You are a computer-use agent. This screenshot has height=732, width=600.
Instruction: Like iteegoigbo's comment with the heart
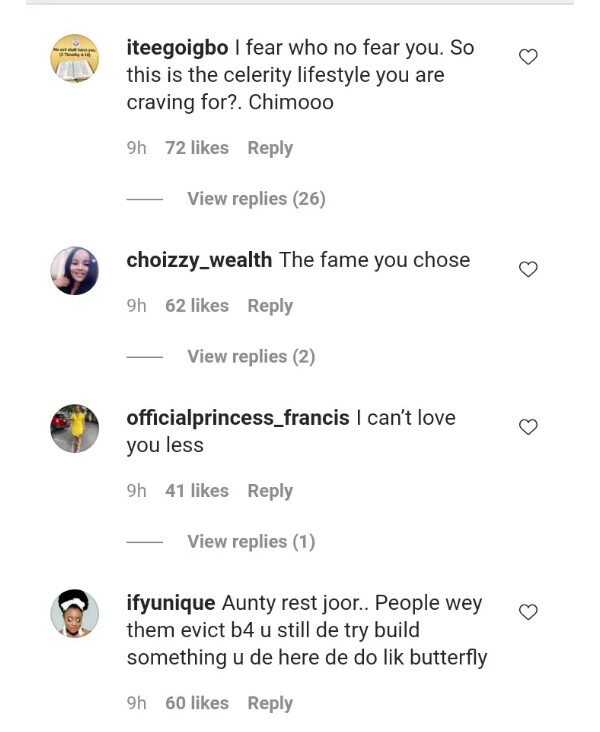pos(528,58)
